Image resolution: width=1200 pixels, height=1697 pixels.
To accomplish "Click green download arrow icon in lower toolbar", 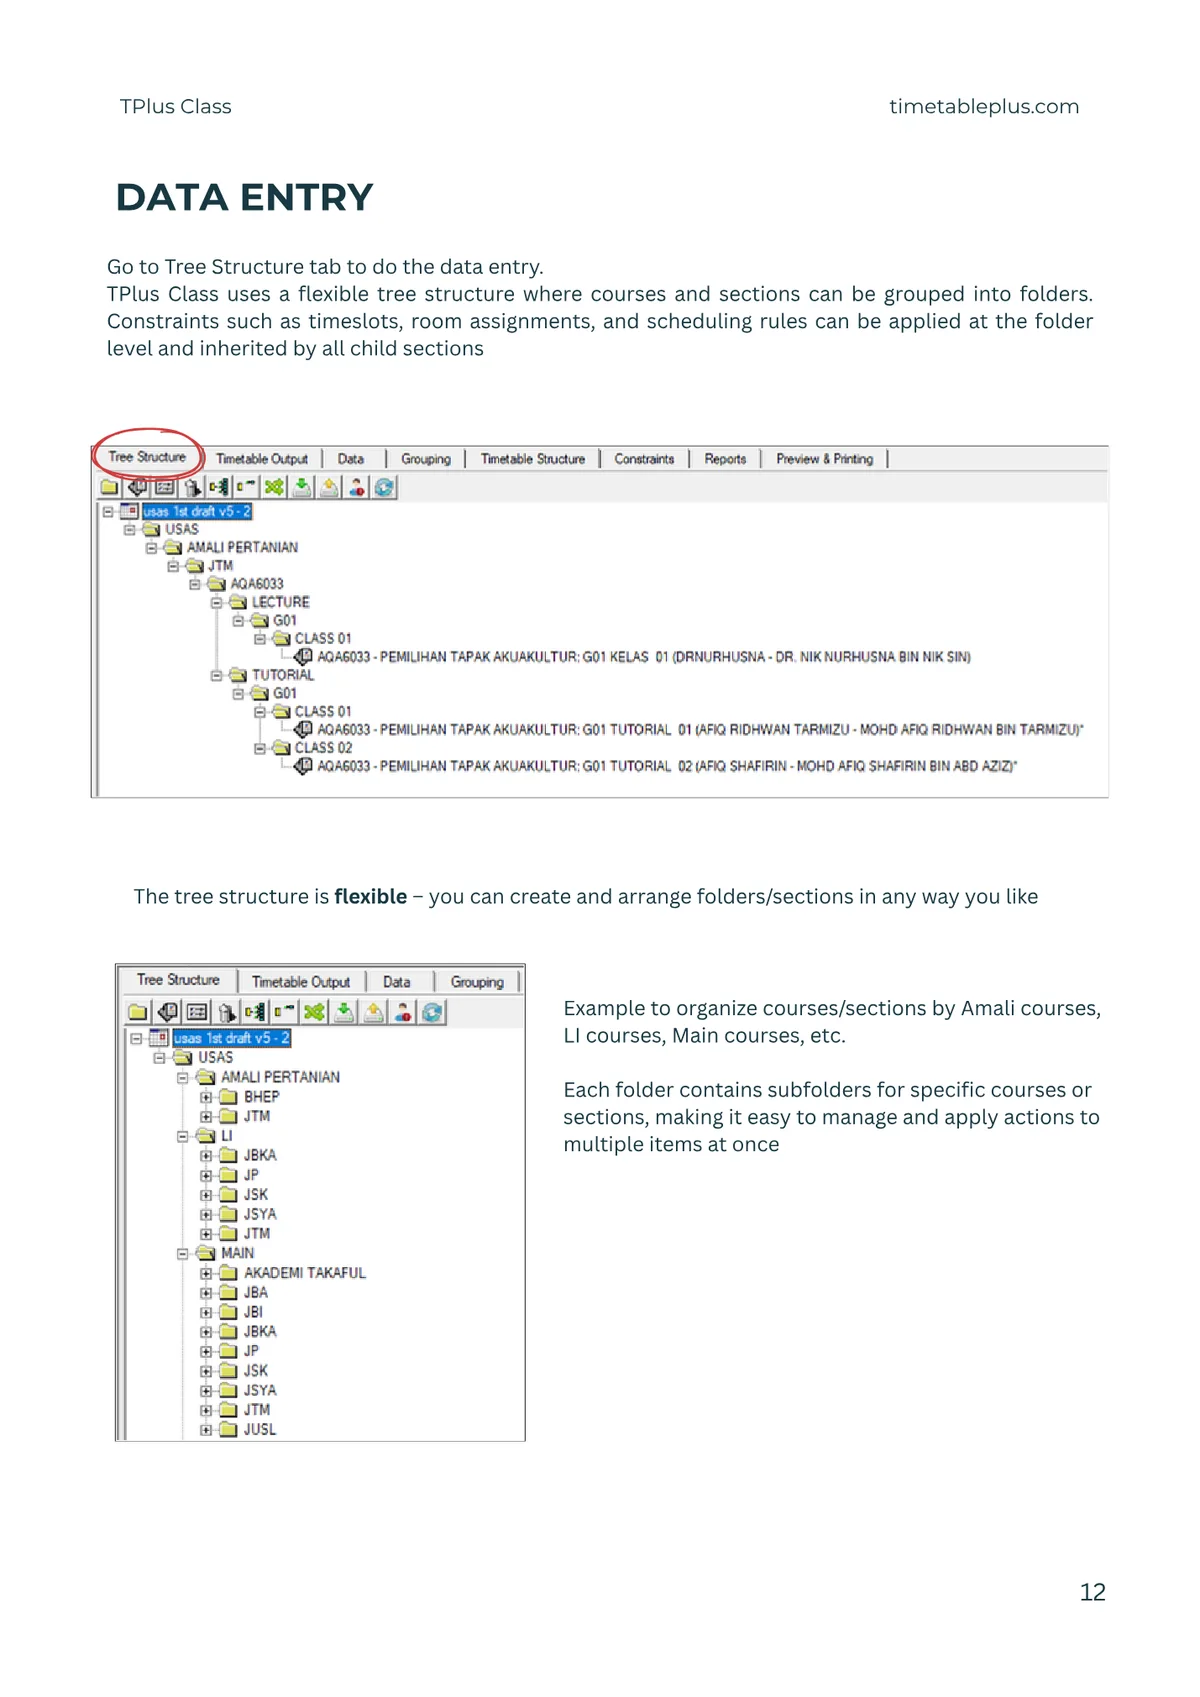I will click(344, 1012).
